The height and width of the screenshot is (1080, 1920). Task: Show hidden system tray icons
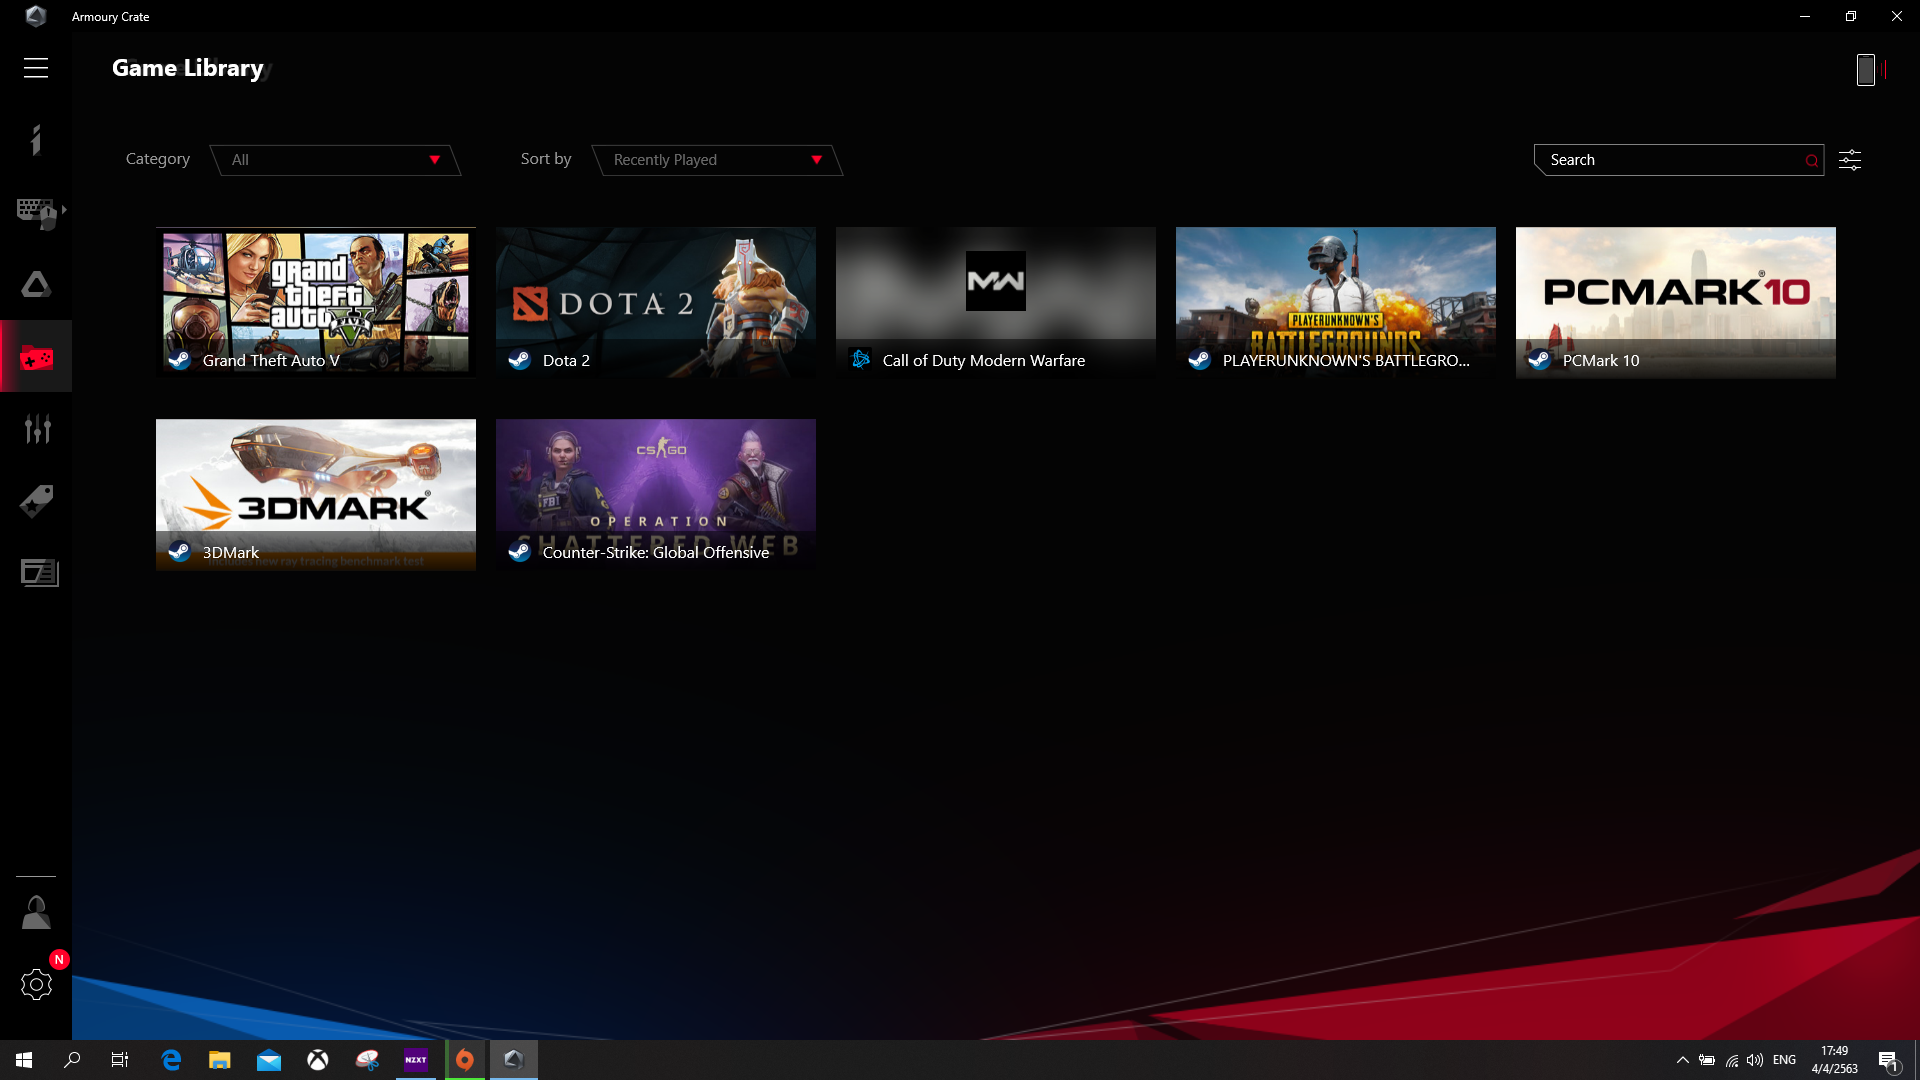[x=1683, y=1060]
